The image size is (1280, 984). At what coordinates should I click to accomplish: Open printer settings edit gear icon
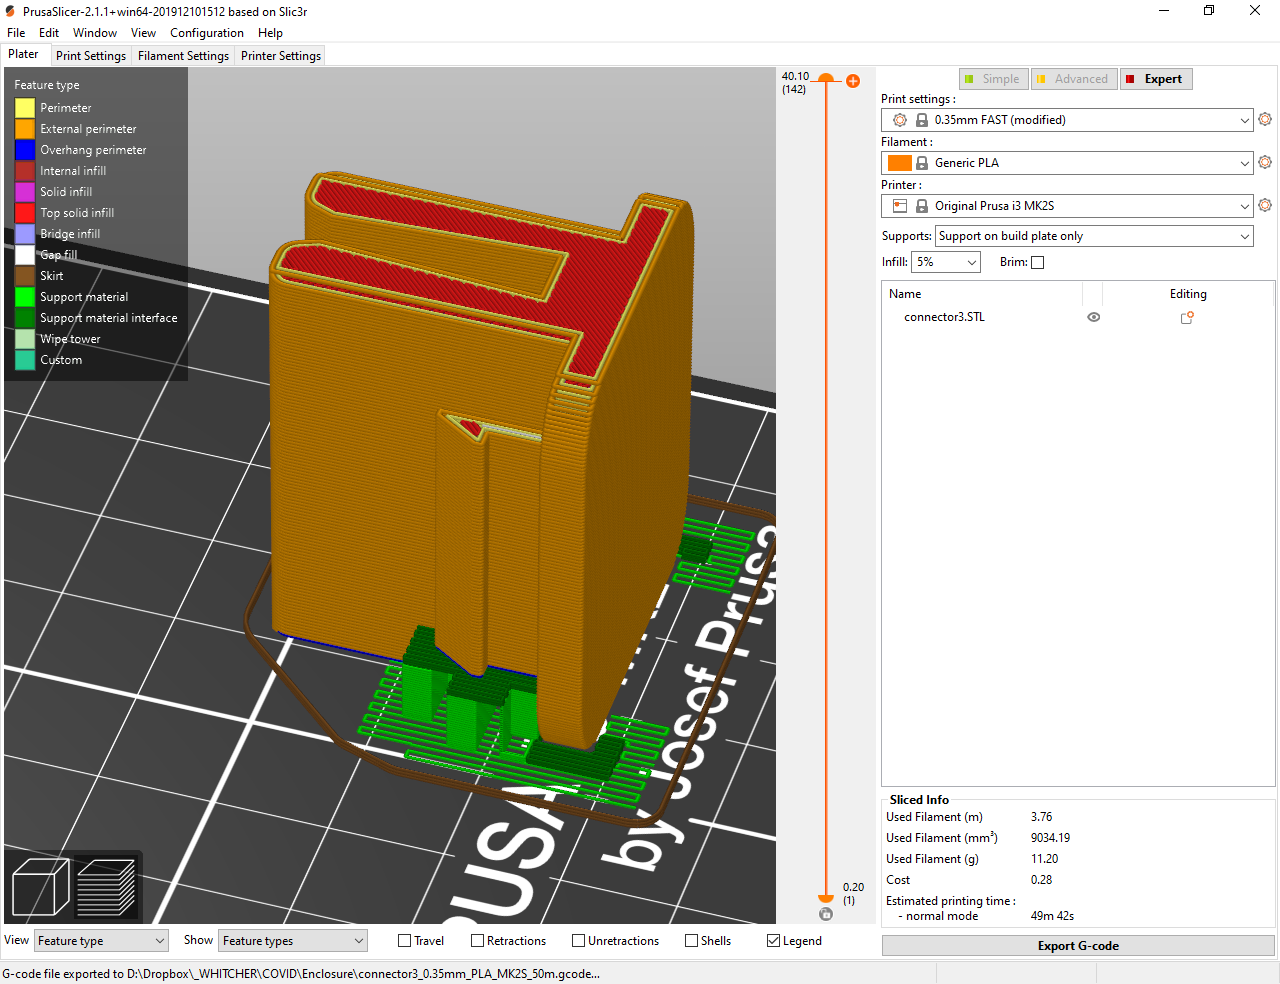1265,205
